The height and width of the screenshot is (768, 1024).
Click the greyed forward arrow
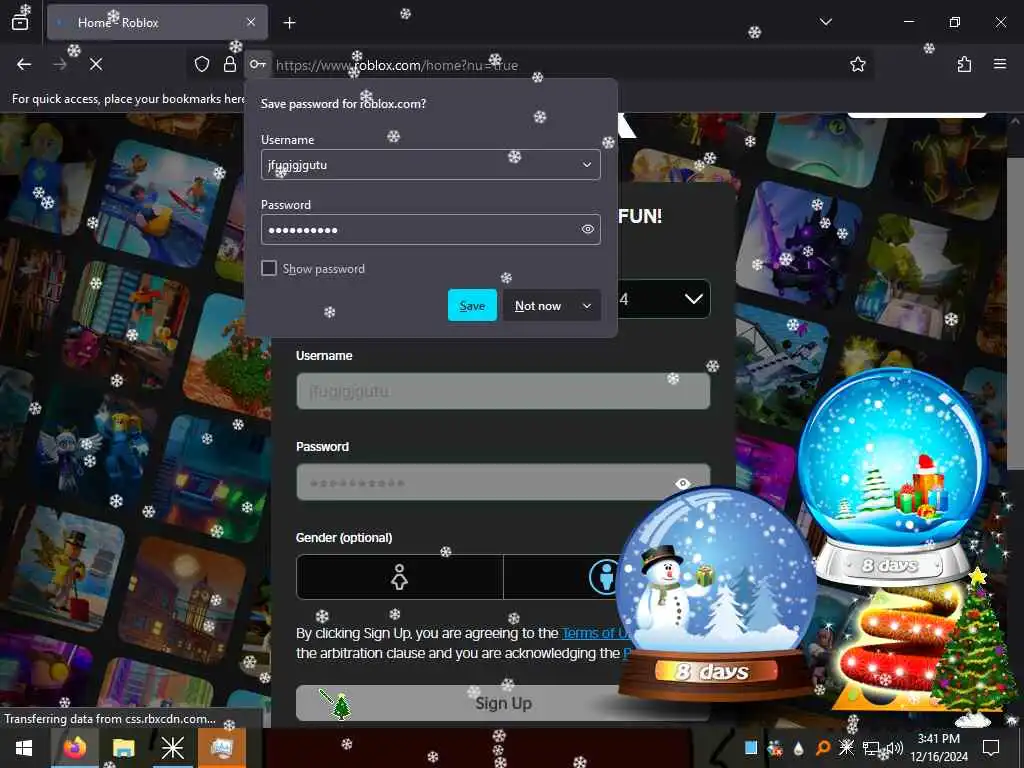pos(59,64)
